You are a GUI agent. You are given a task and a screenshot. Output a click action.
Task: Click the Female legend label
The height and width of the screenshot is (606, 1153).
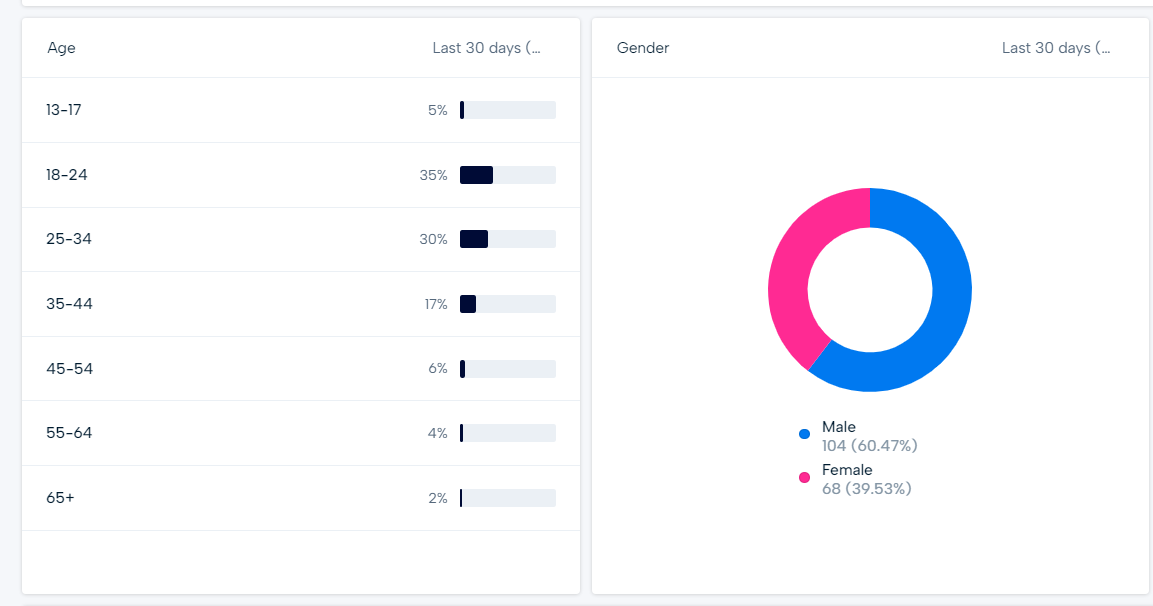pos(848,470)
